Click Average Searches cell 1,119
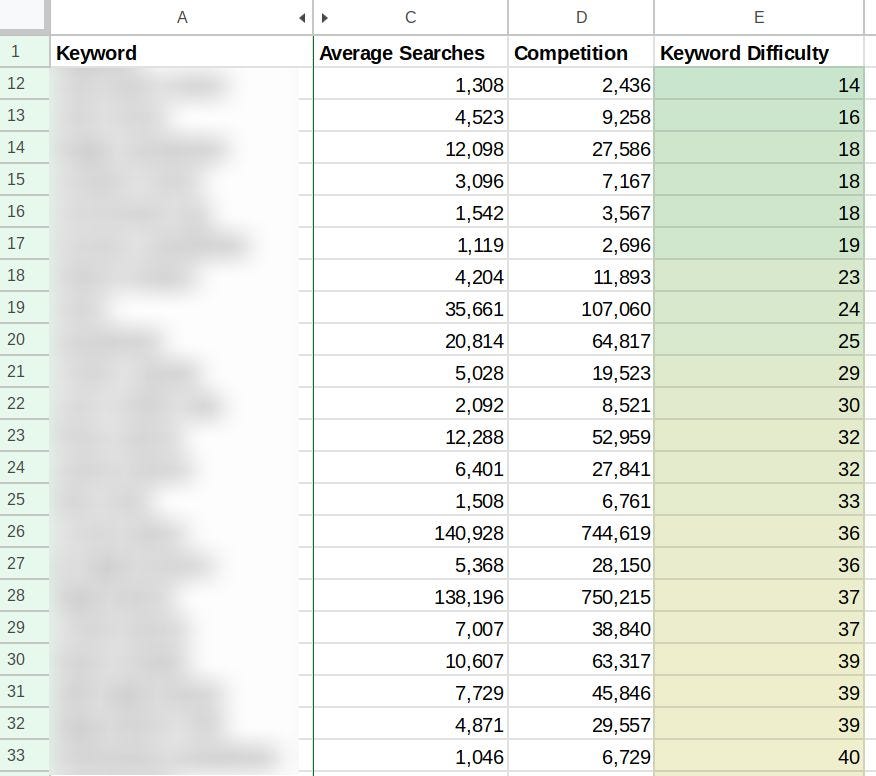The image size is (876, 776). click(x=411, y=244)
